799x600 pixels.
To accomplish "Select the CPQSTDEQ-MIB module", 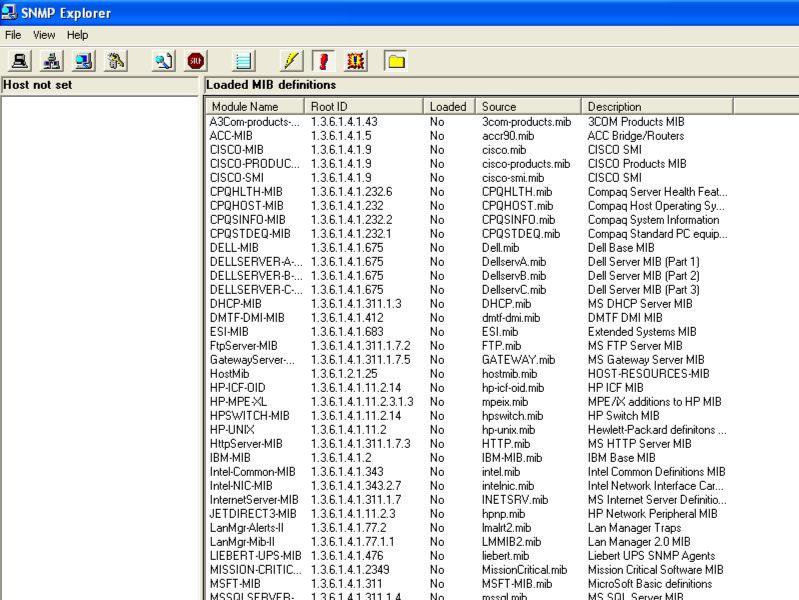I will pyautogui.click(x=250, y=234).
